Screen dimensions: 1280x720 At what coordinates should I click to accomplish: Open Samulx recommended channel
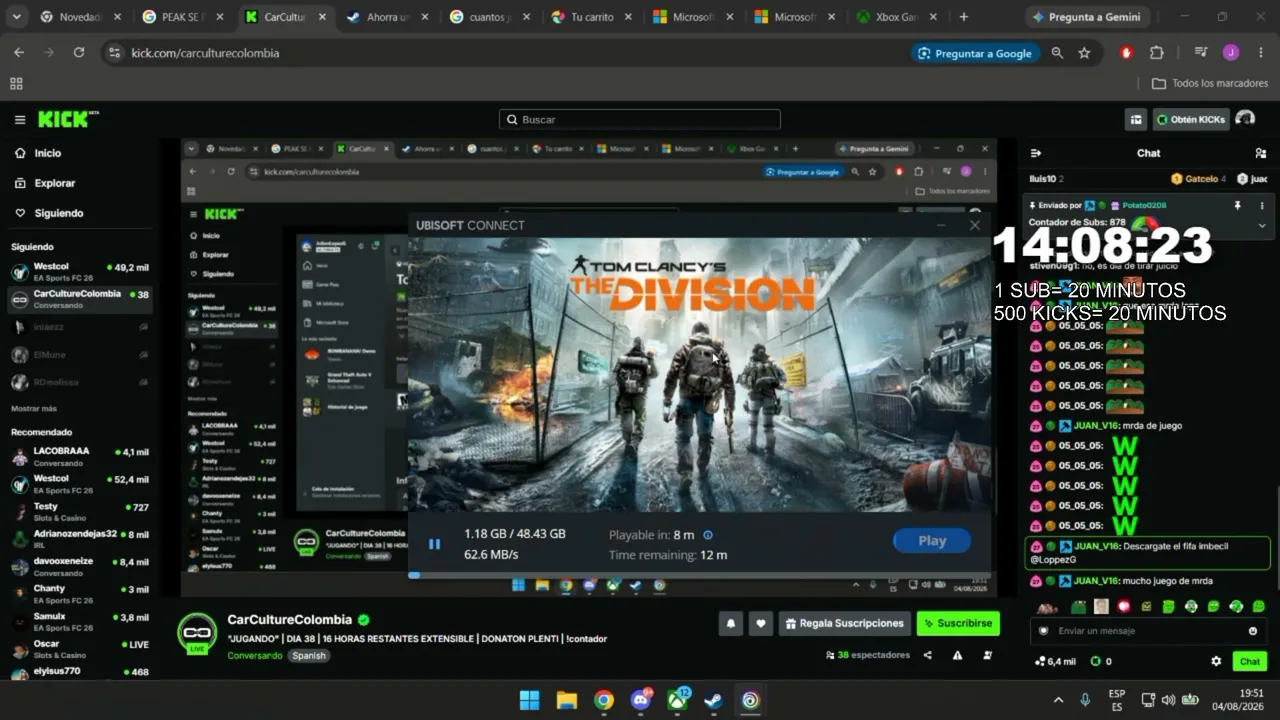(x=80, y=621)
